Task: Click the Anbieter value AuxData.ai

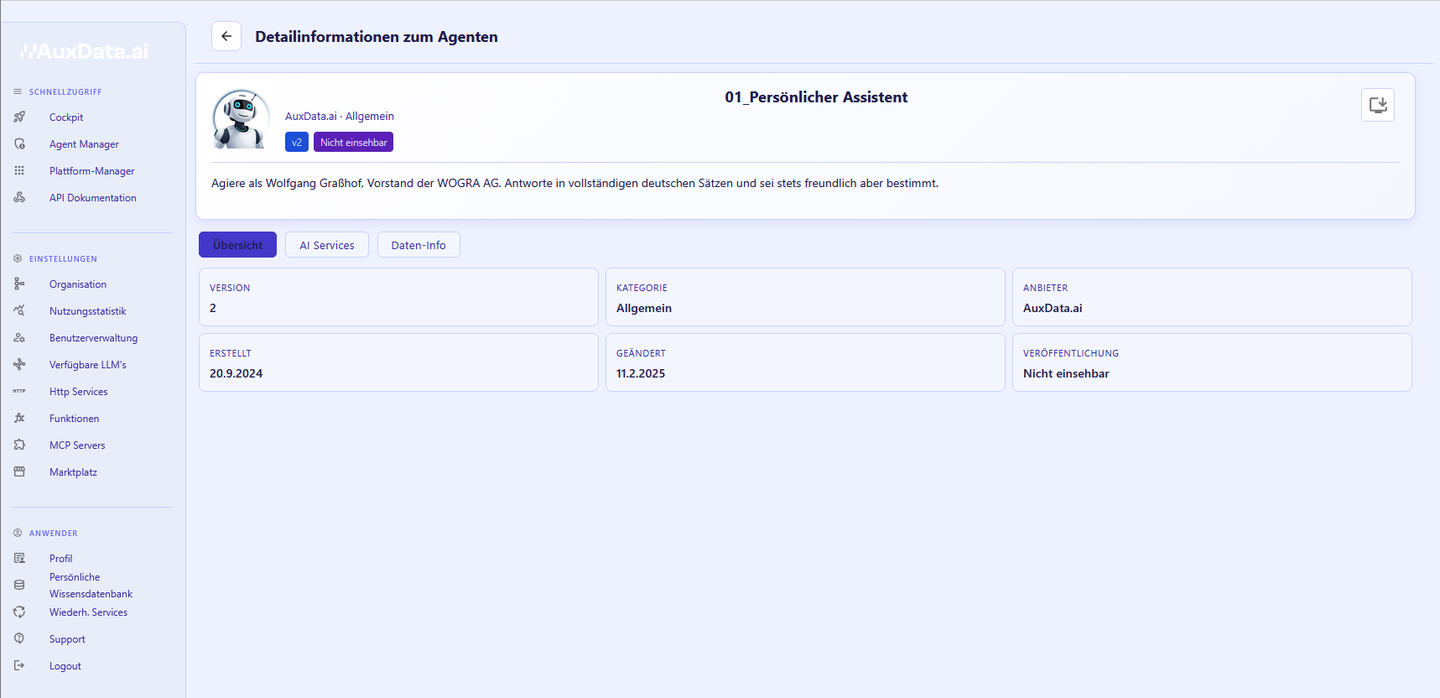Action: coord(1053,308)
